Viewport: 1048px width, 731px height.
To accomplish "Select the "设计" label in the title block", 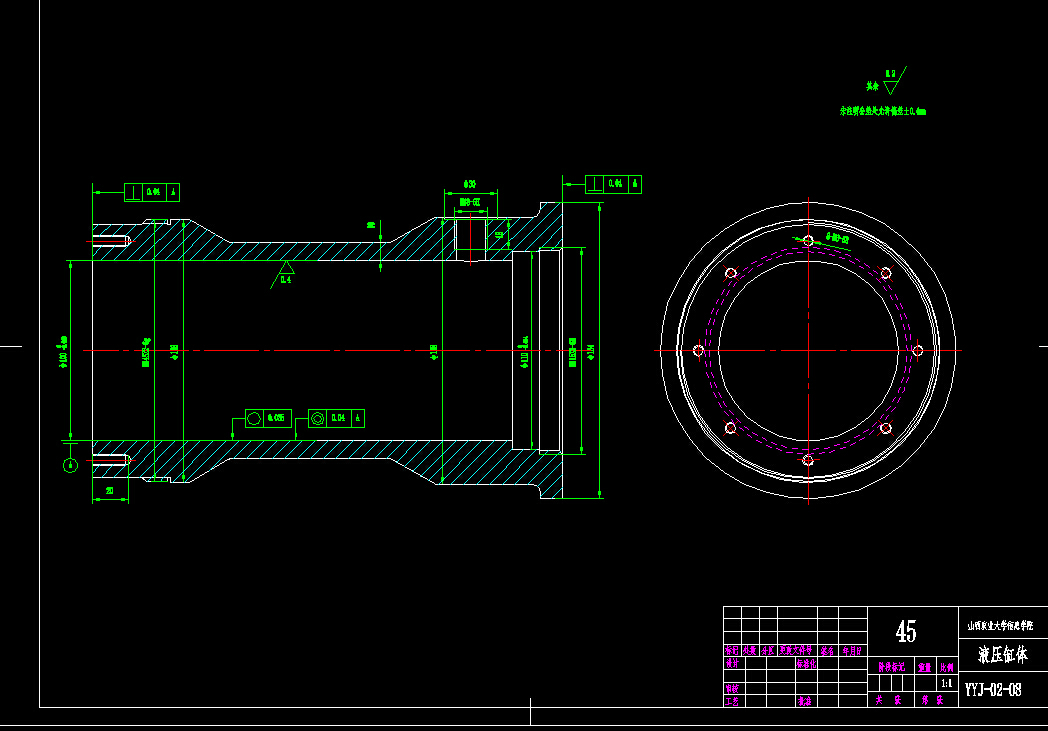I will point(733,664).
